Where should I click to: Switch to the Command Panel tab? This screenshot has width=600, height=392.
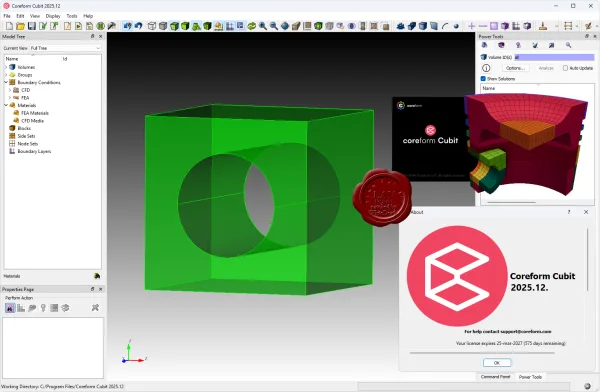[495, 377]
